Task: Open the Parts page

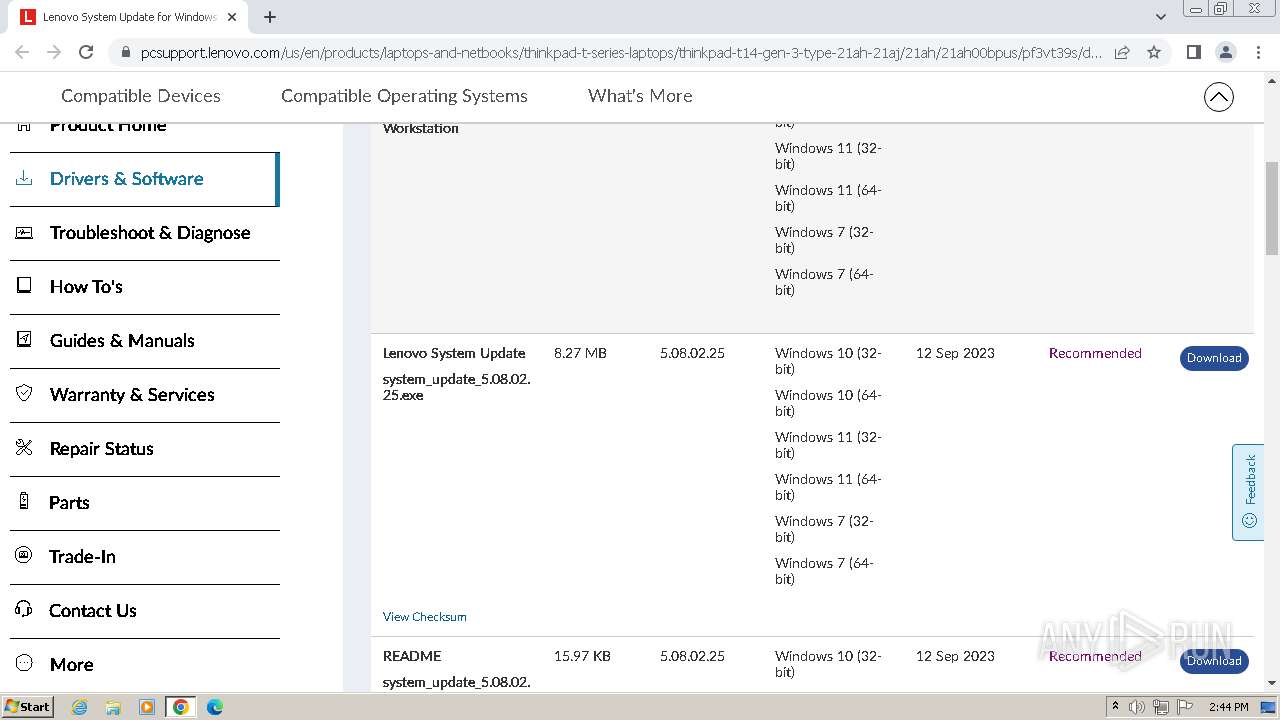Action: click(69, 503)
